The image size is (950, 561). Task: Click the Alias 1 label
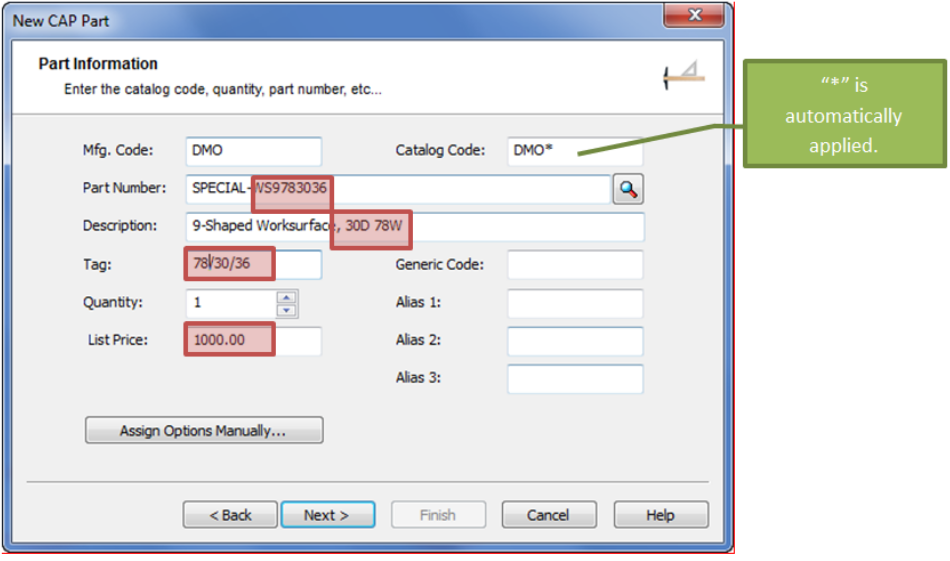coord(418,302)
